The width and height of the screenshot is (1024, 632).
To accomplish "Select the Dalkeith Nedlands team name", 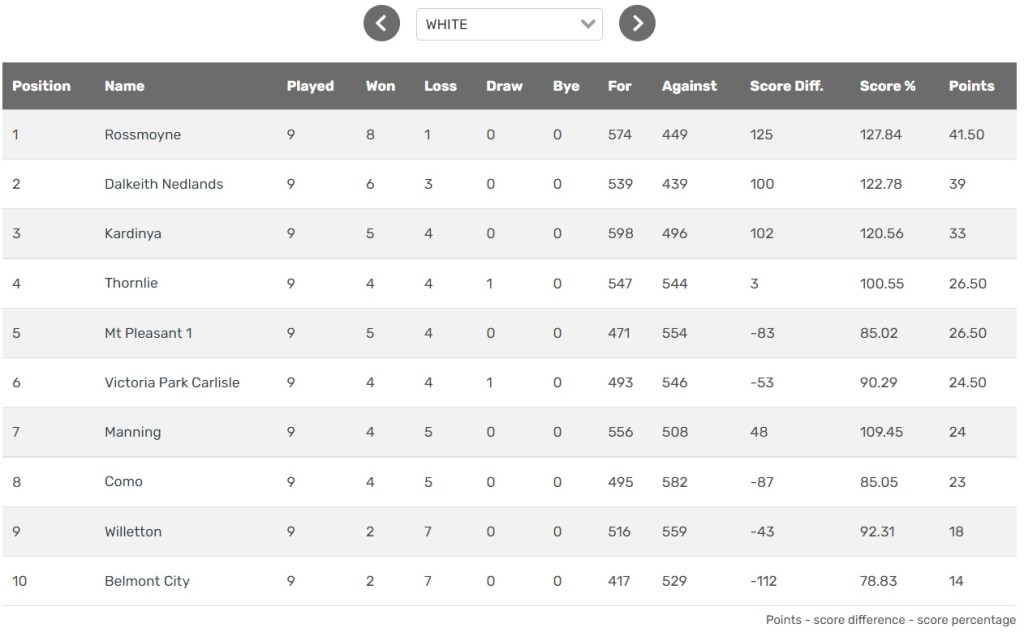I will (x=164, y=184).
